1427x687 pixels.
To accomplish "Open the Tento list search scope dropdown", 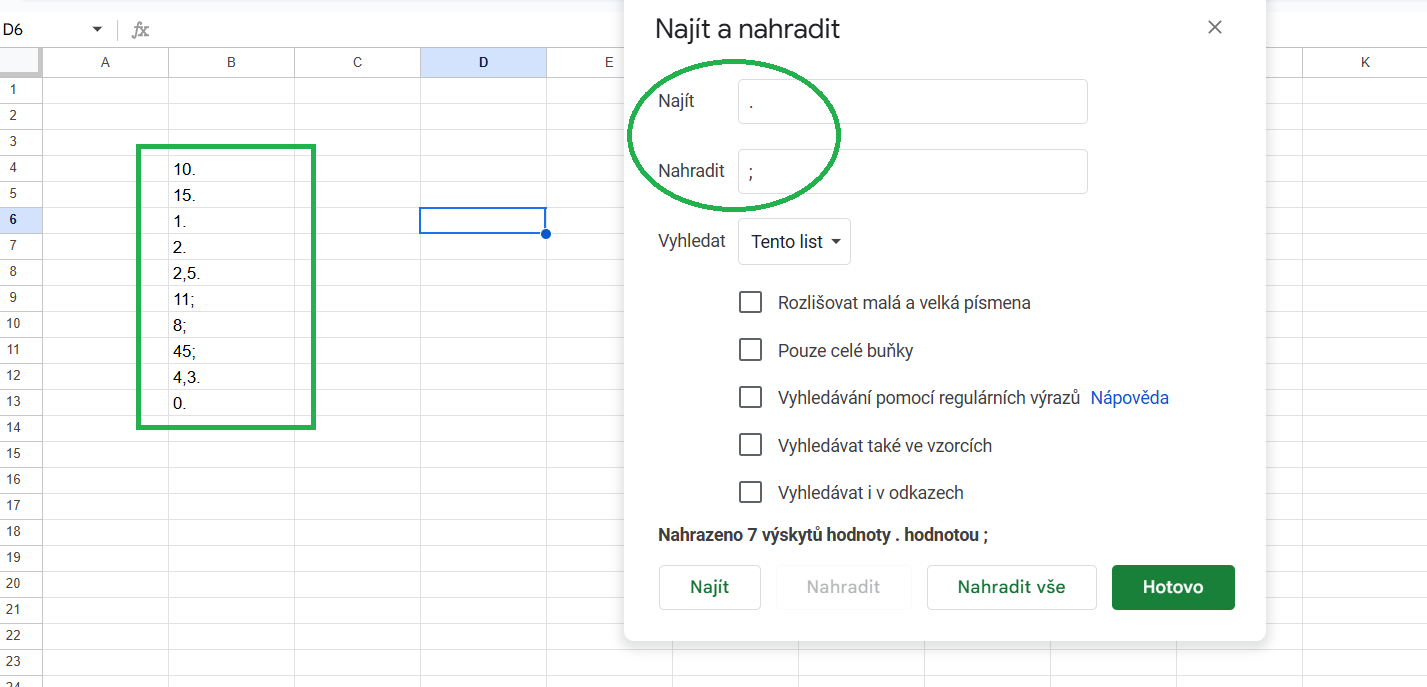I will click(x=794, y=242).
